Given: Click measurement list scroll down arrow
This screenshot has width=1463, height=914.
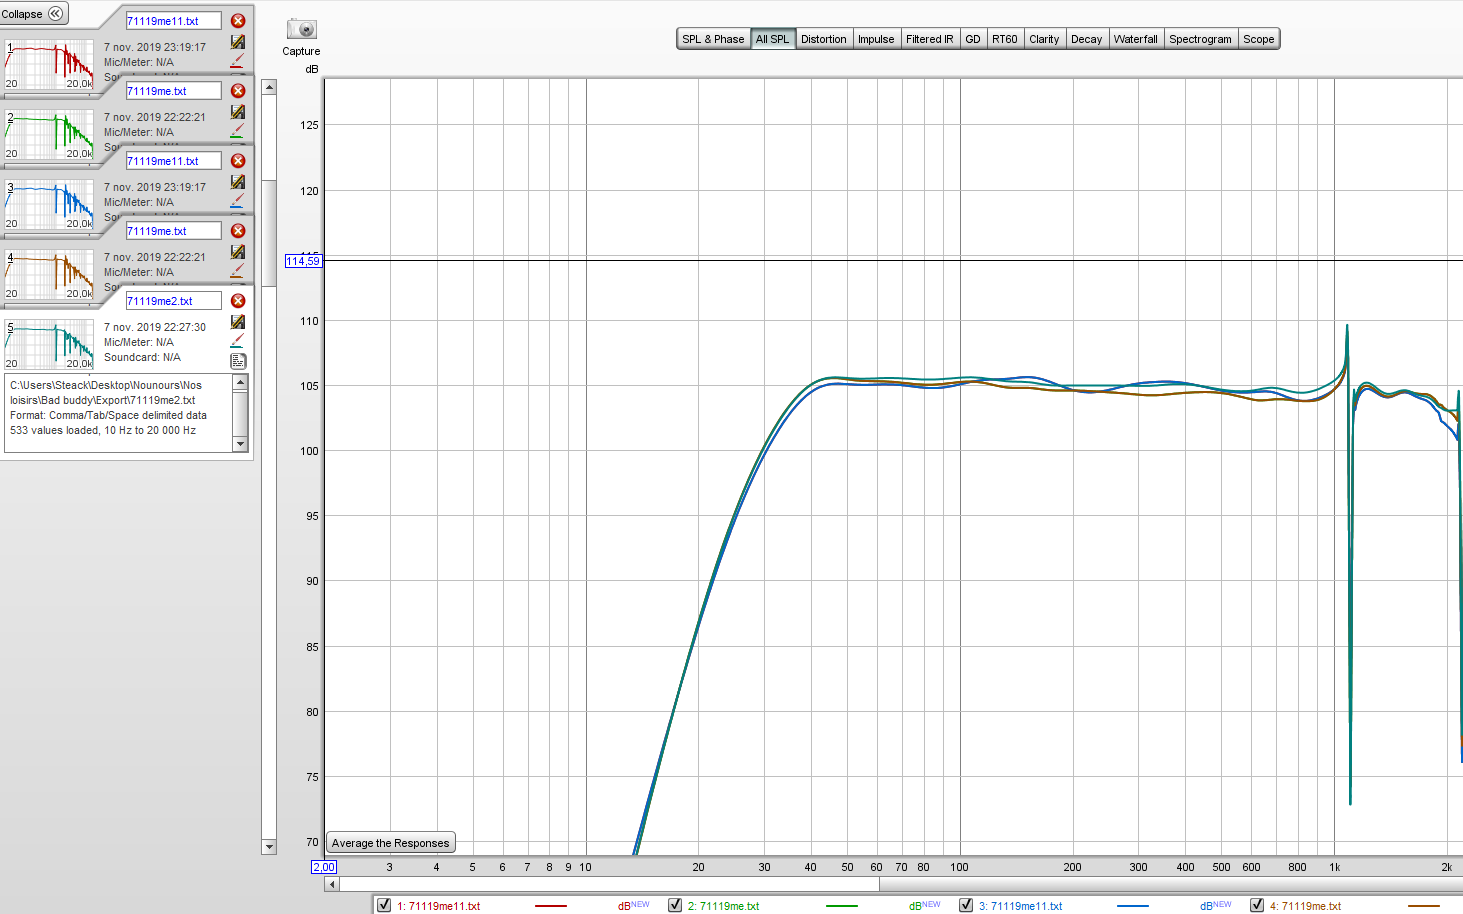Looking at the screenshot, I should [269, 847].
